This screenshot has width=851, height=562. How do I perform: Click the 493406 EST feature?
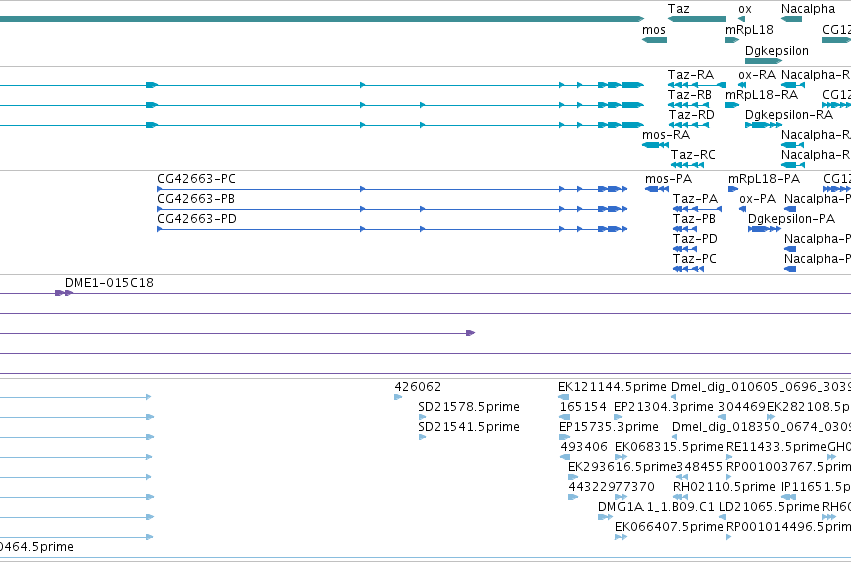point(565,457)
